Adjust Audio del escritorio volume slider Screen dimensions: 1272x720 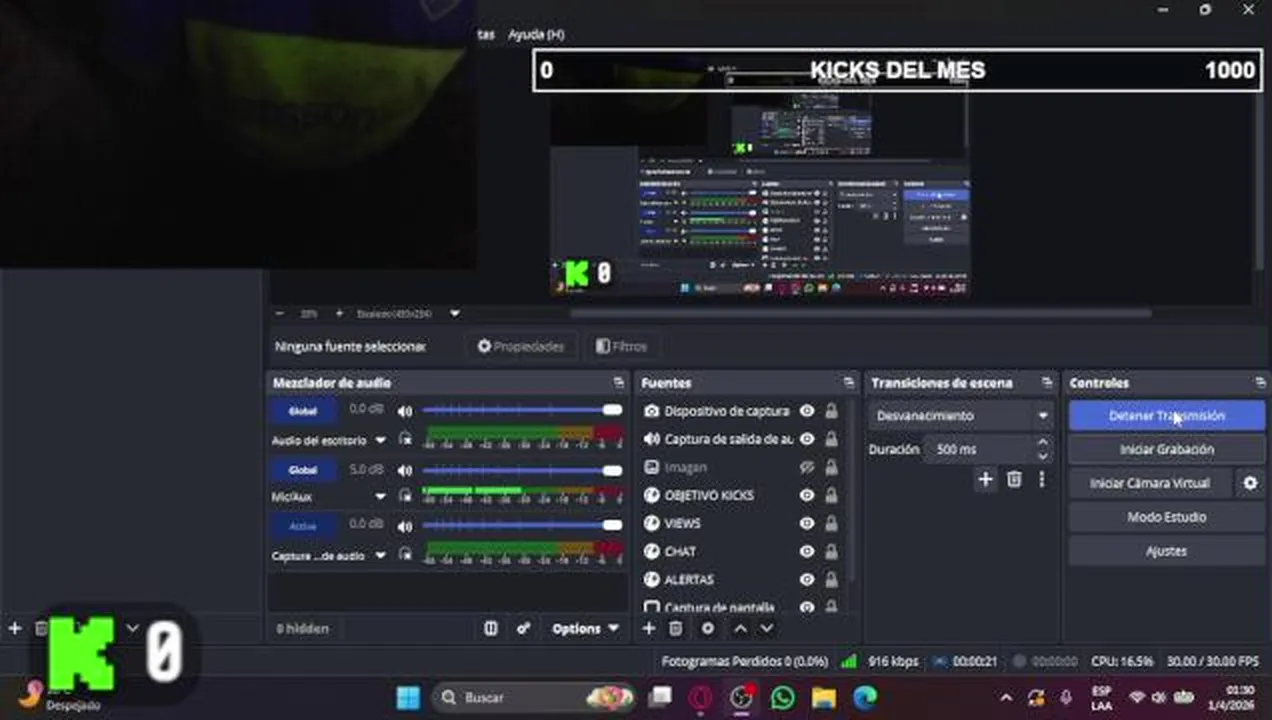pyautogui.click(x=522, y=410)
